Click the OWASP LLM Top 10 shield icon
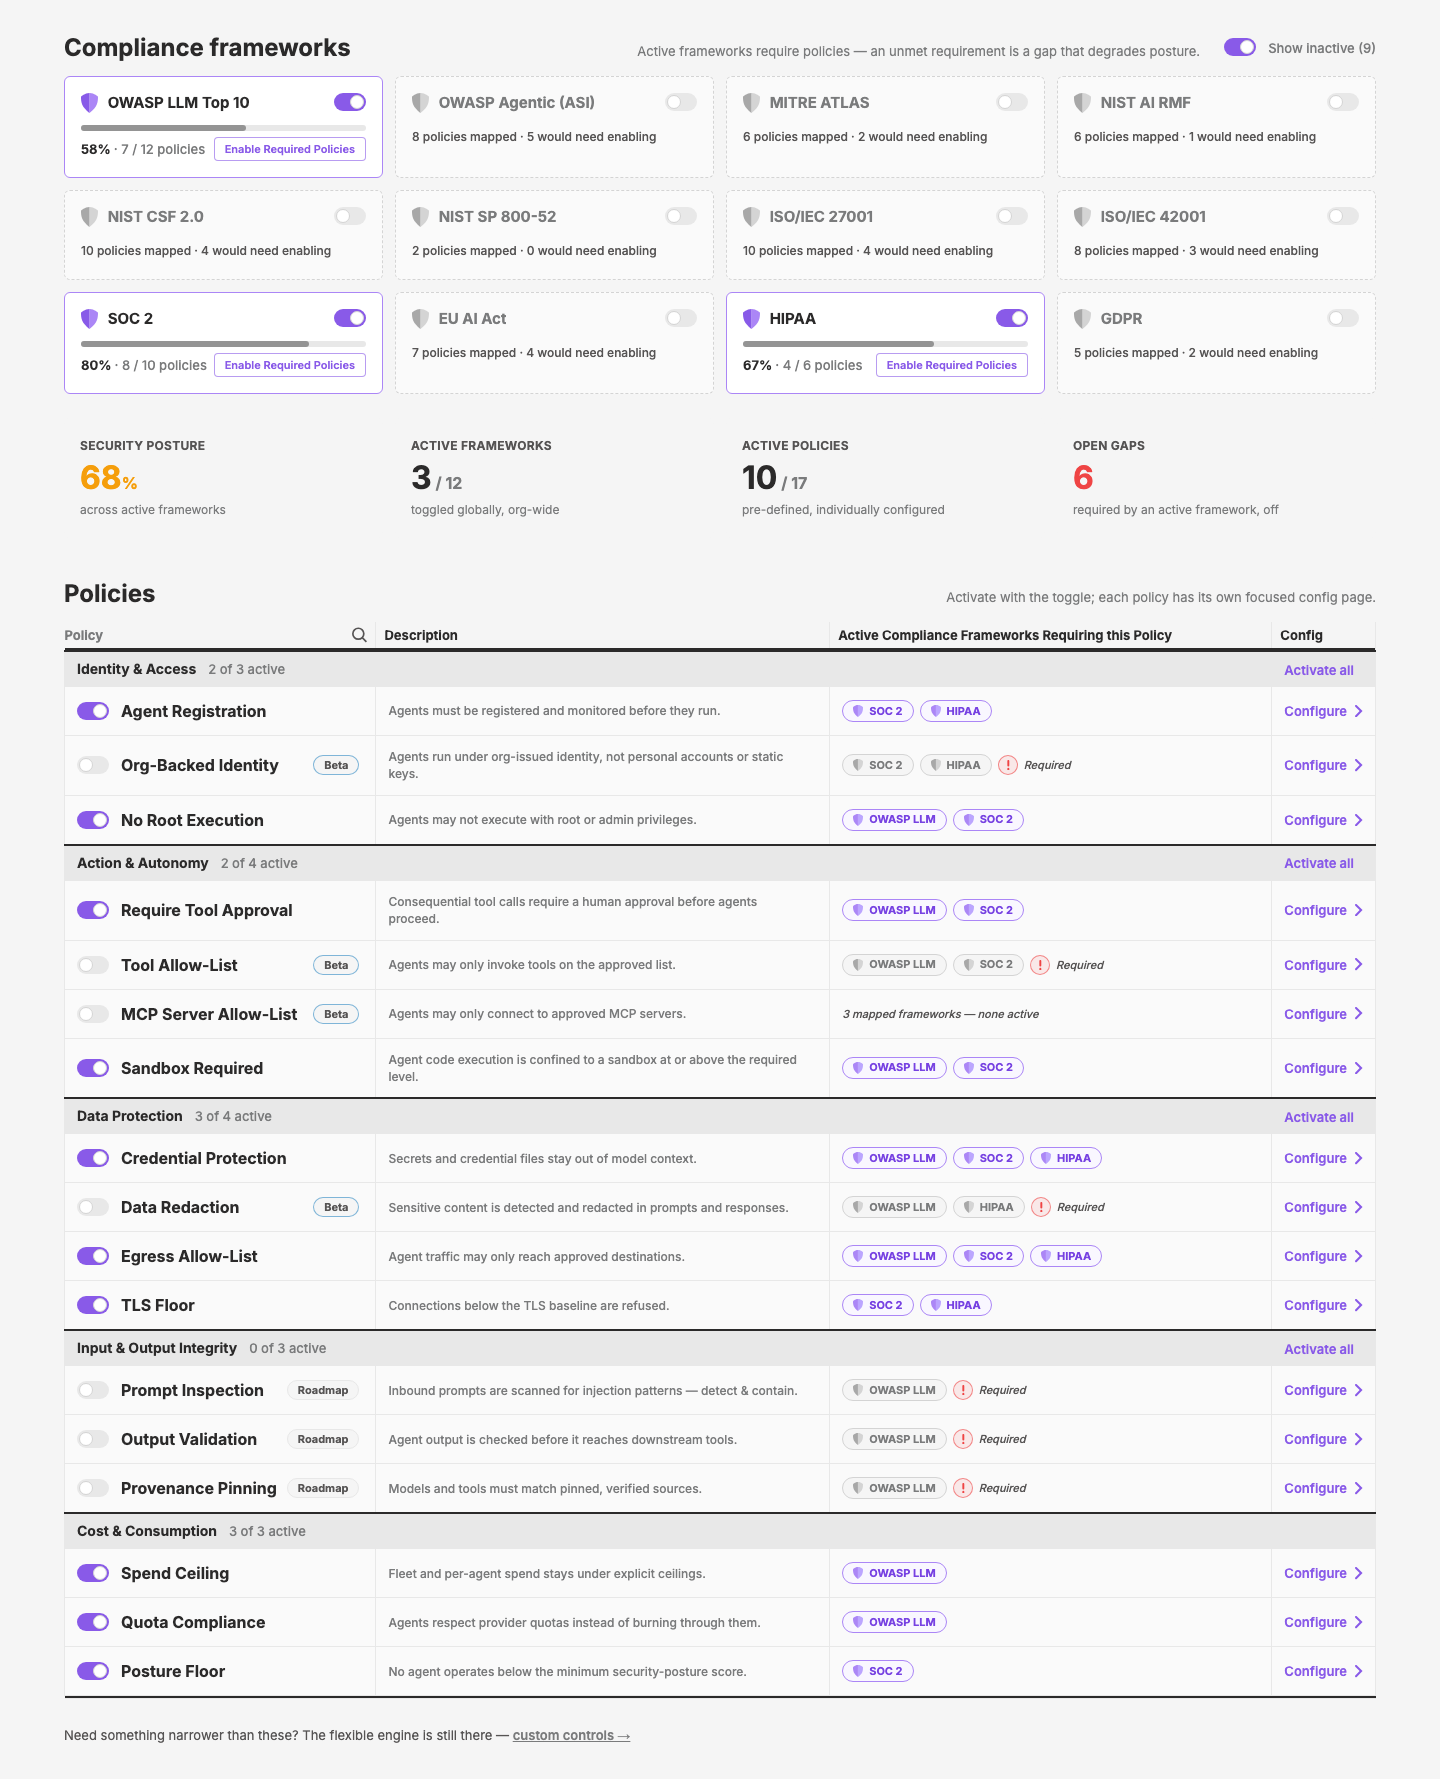 [90, 102]
